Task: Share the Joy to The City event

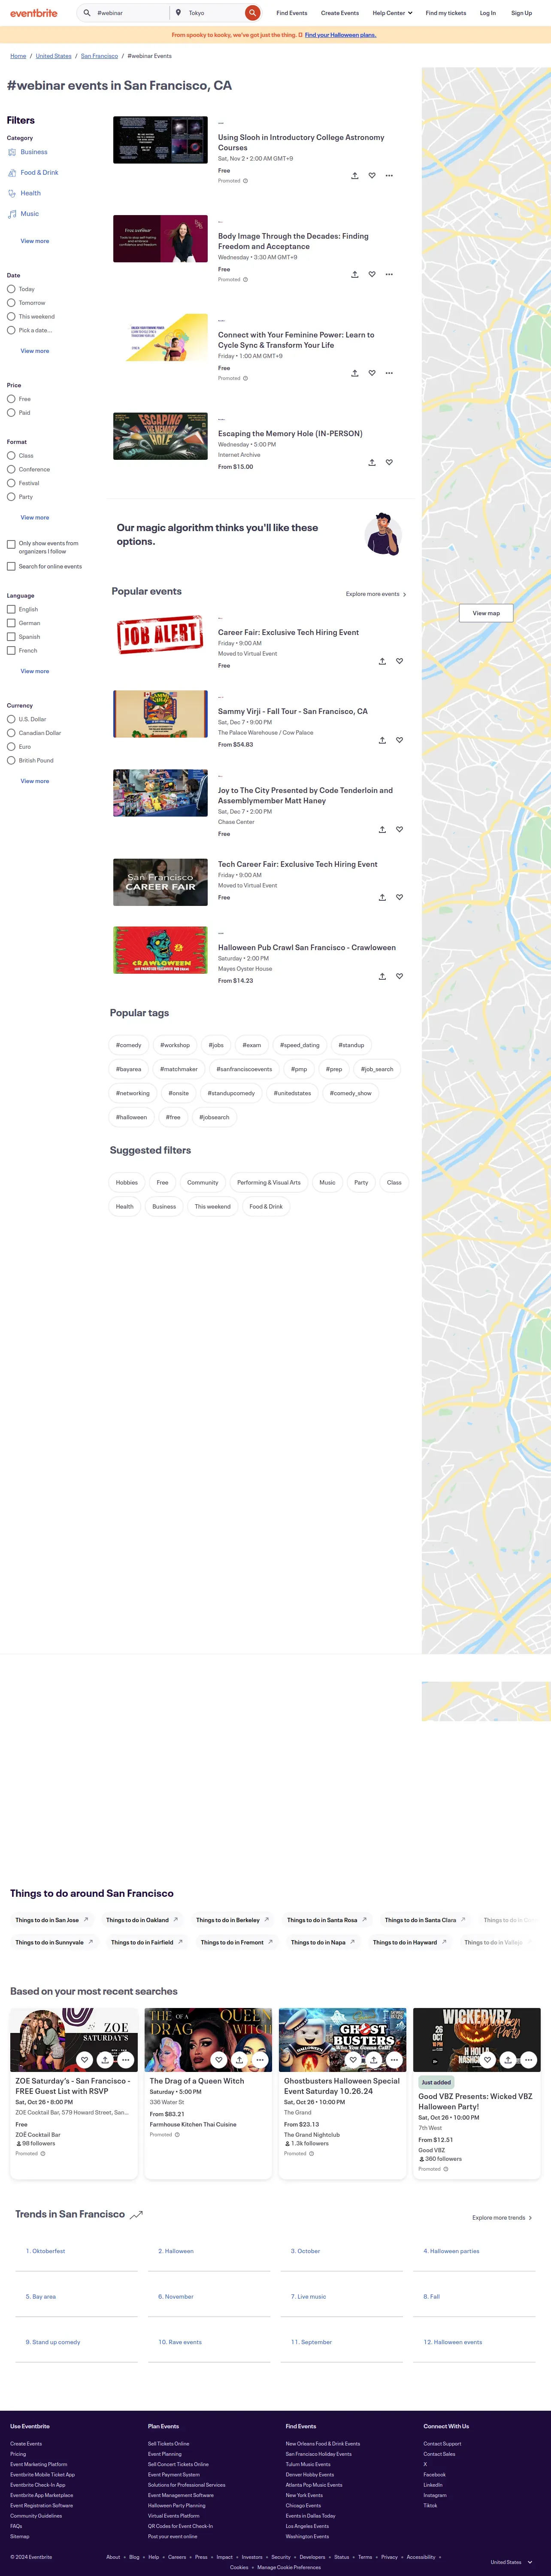Action: point(382,829)
